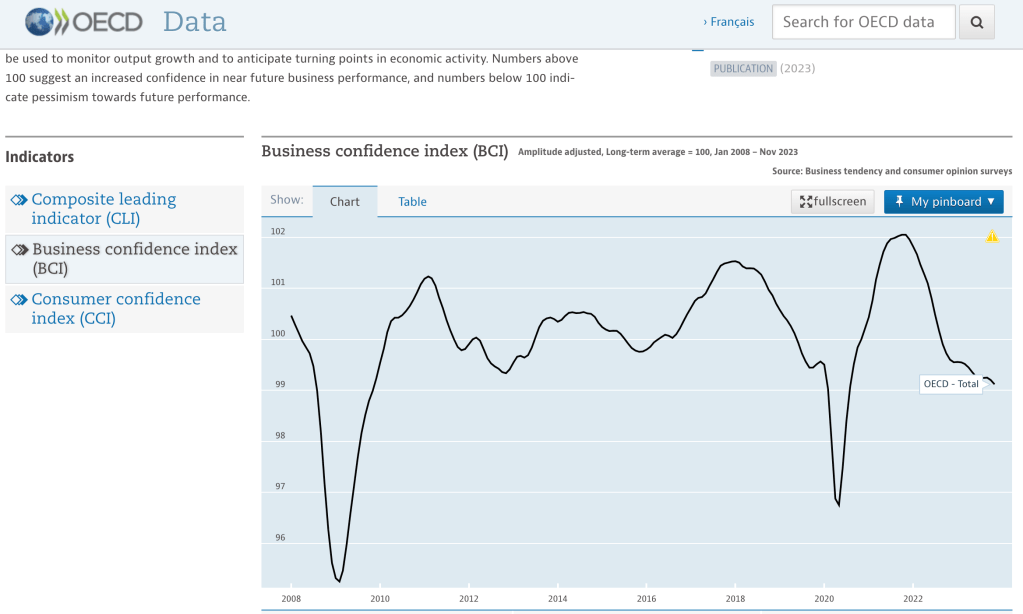Image resolution: width=1023 pixels, height=614 pixels.
Task: Click the diamond icon beside Business confidence index
Action: click(x=20, y=249)
